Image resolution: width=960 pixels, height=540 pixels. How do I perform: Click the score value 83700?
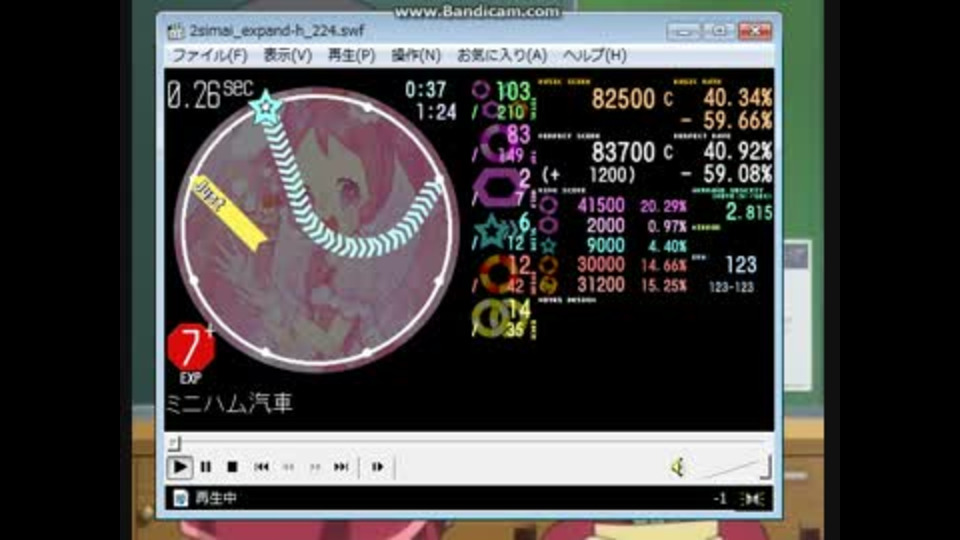point(623,152)
